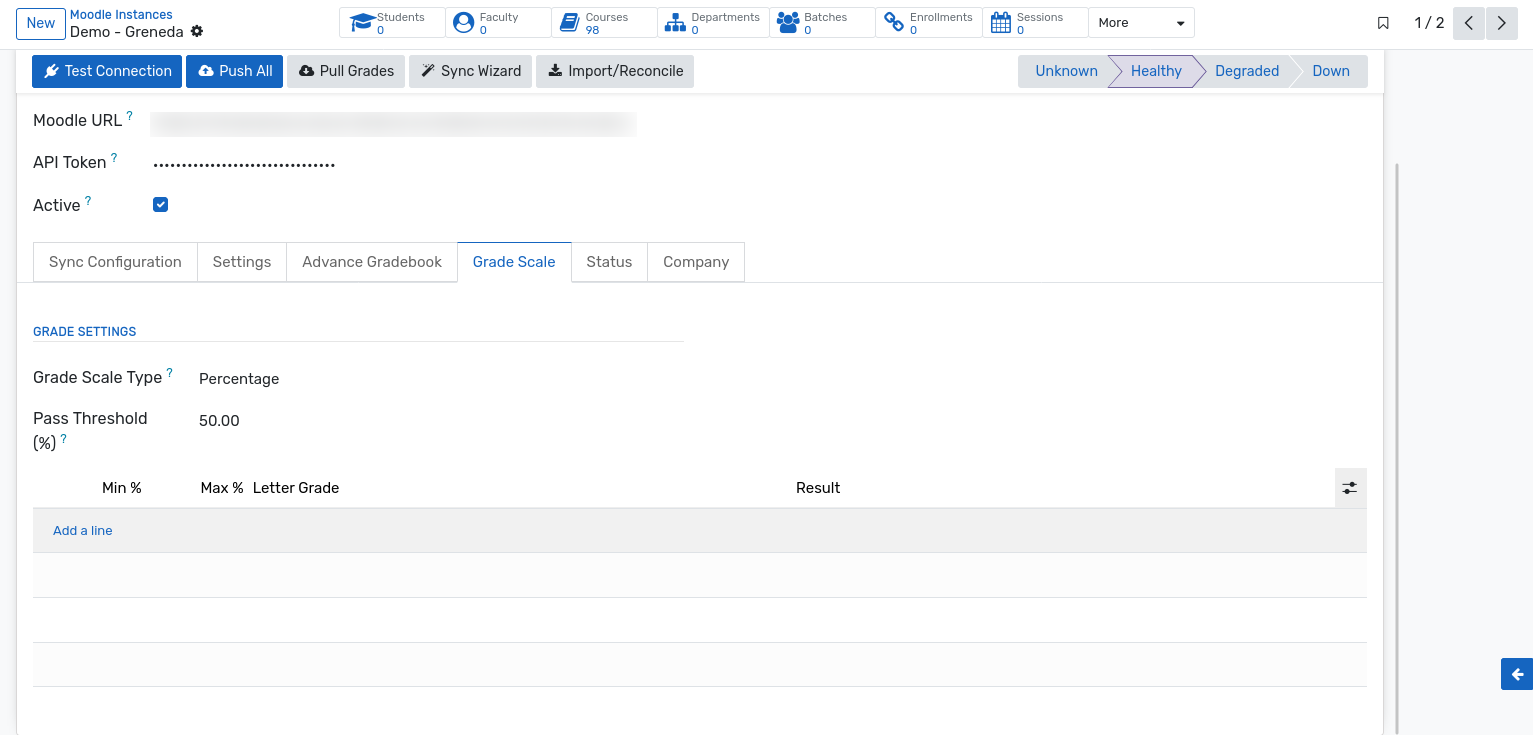Open the Students stat button
Image resolution: width=1533 pixels, height=735 pixels.
[x=392, y=23]
